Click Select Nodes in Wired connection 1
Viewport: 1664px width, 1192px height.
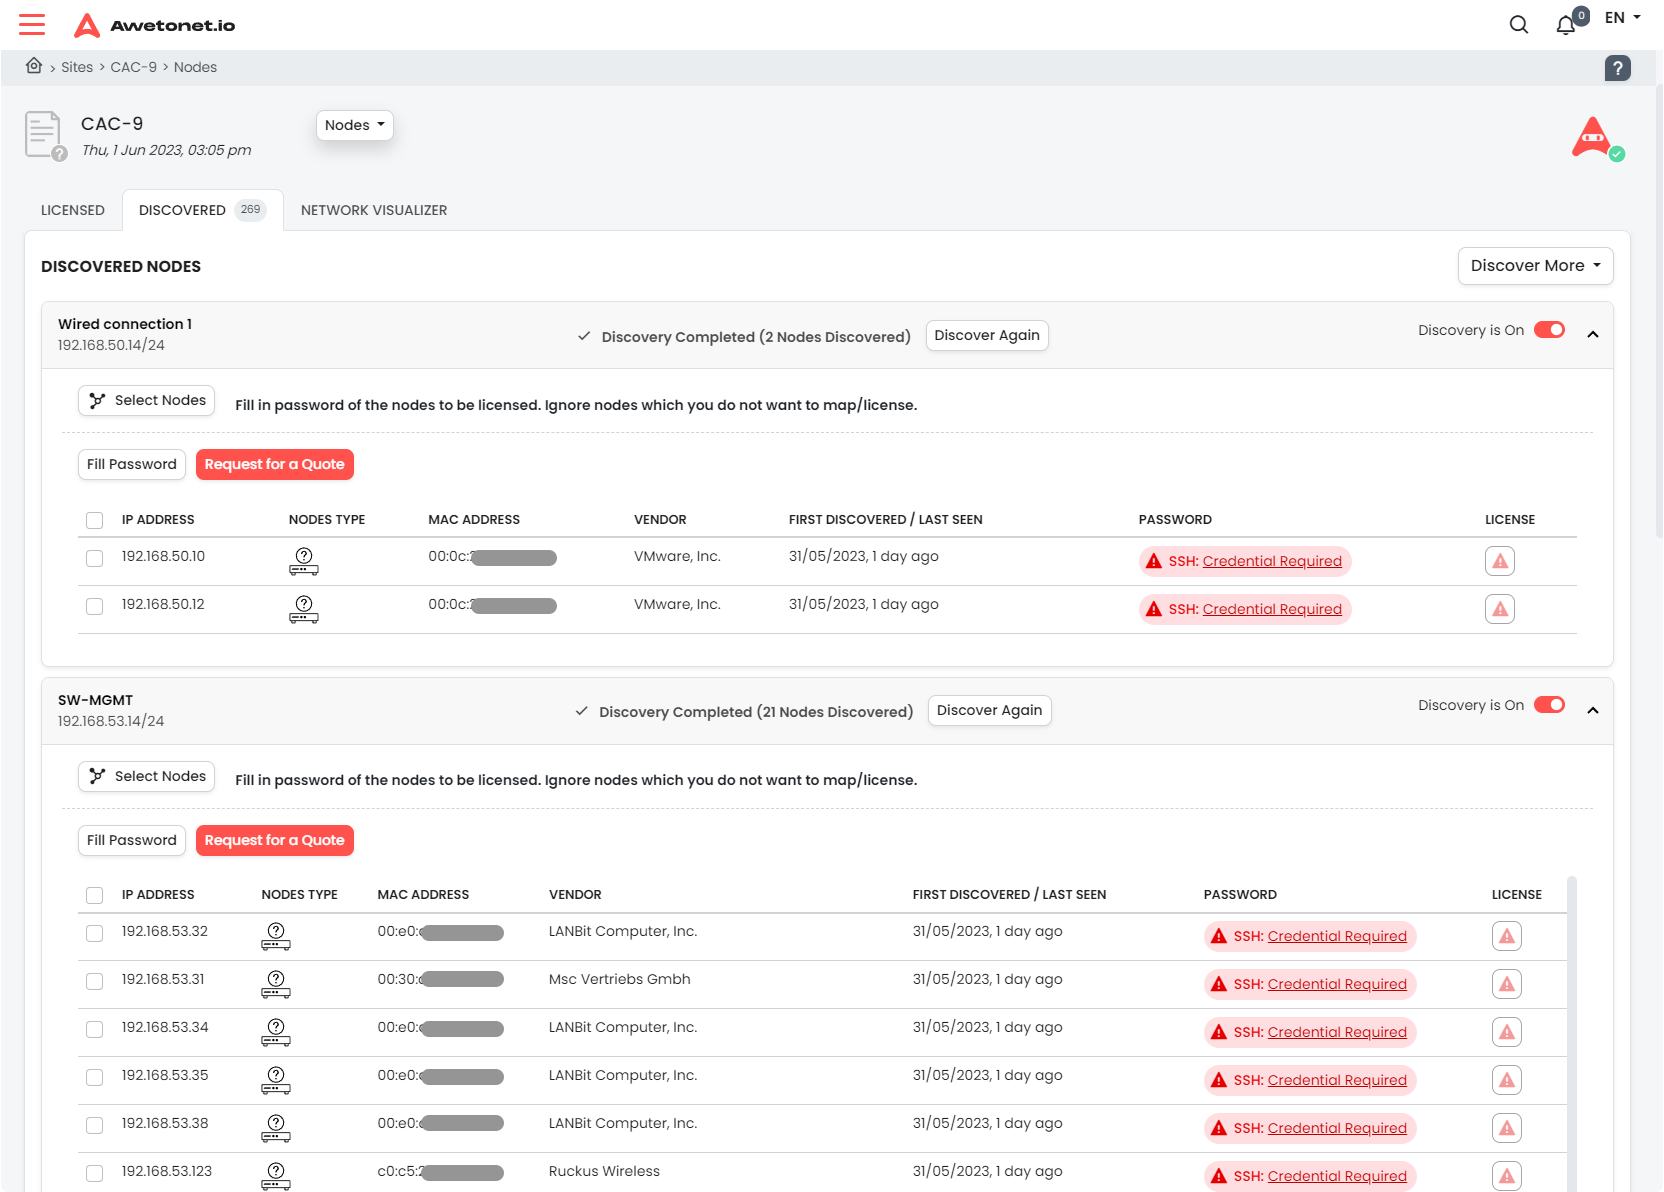pos(146,400)
